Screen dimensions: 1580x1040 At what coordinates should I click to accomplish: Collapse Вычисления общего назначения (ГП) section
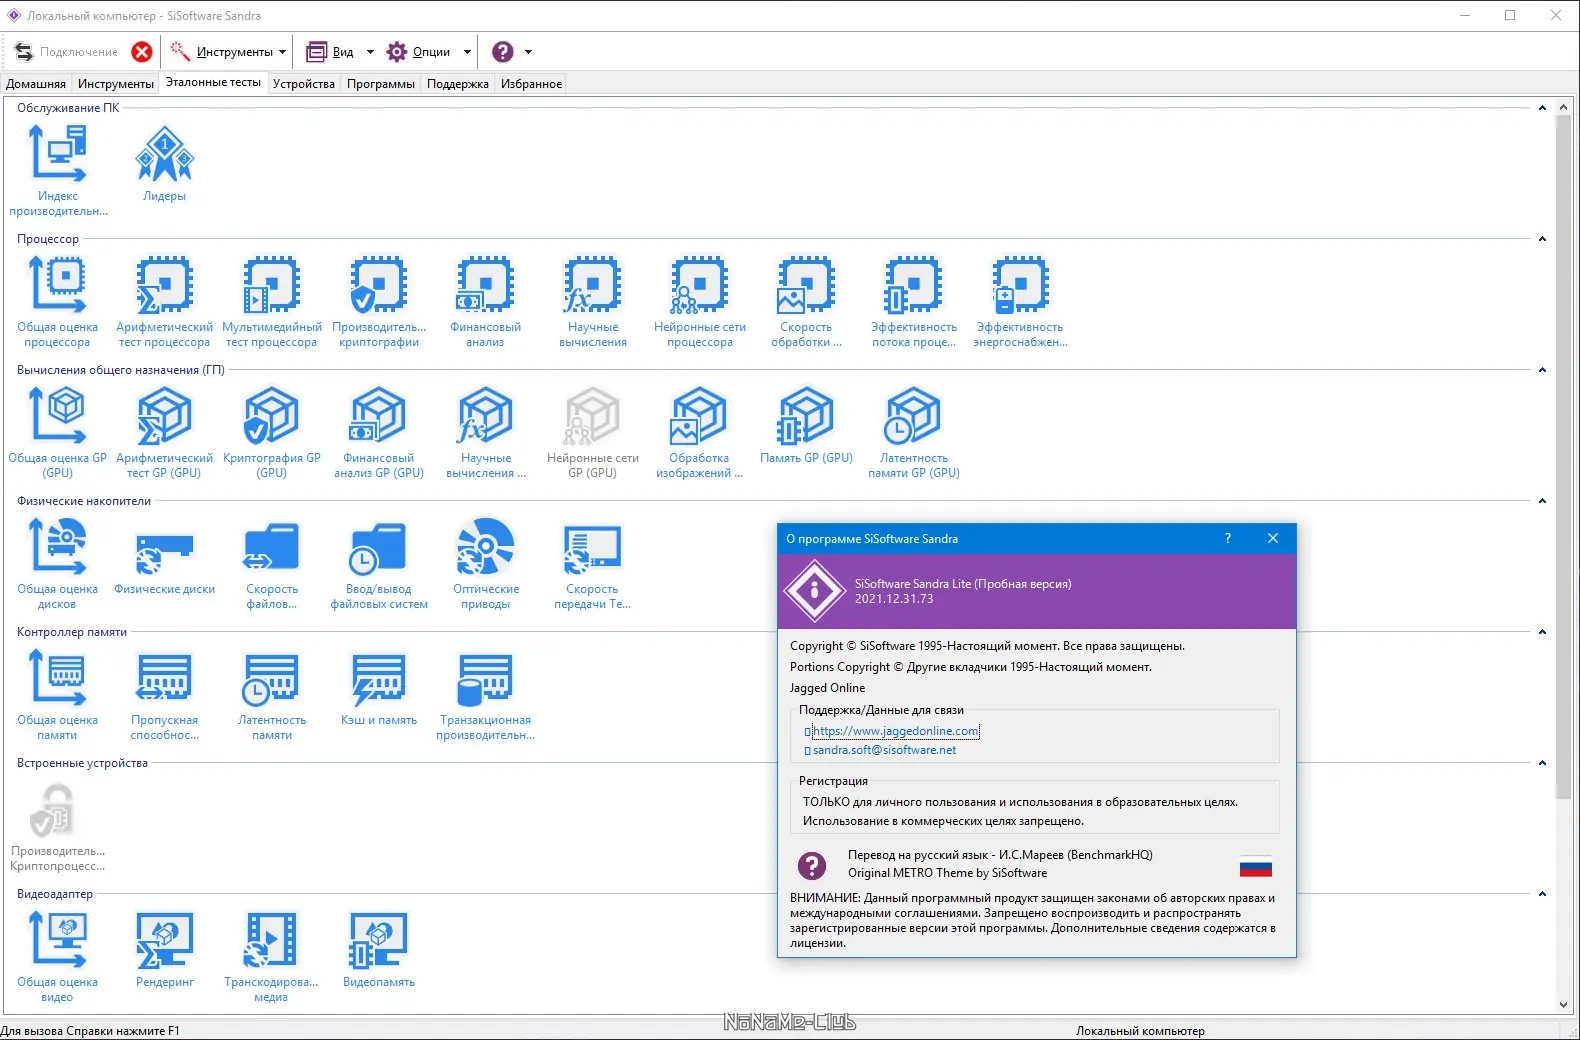pyautogui.click(x=1542, y=370)
